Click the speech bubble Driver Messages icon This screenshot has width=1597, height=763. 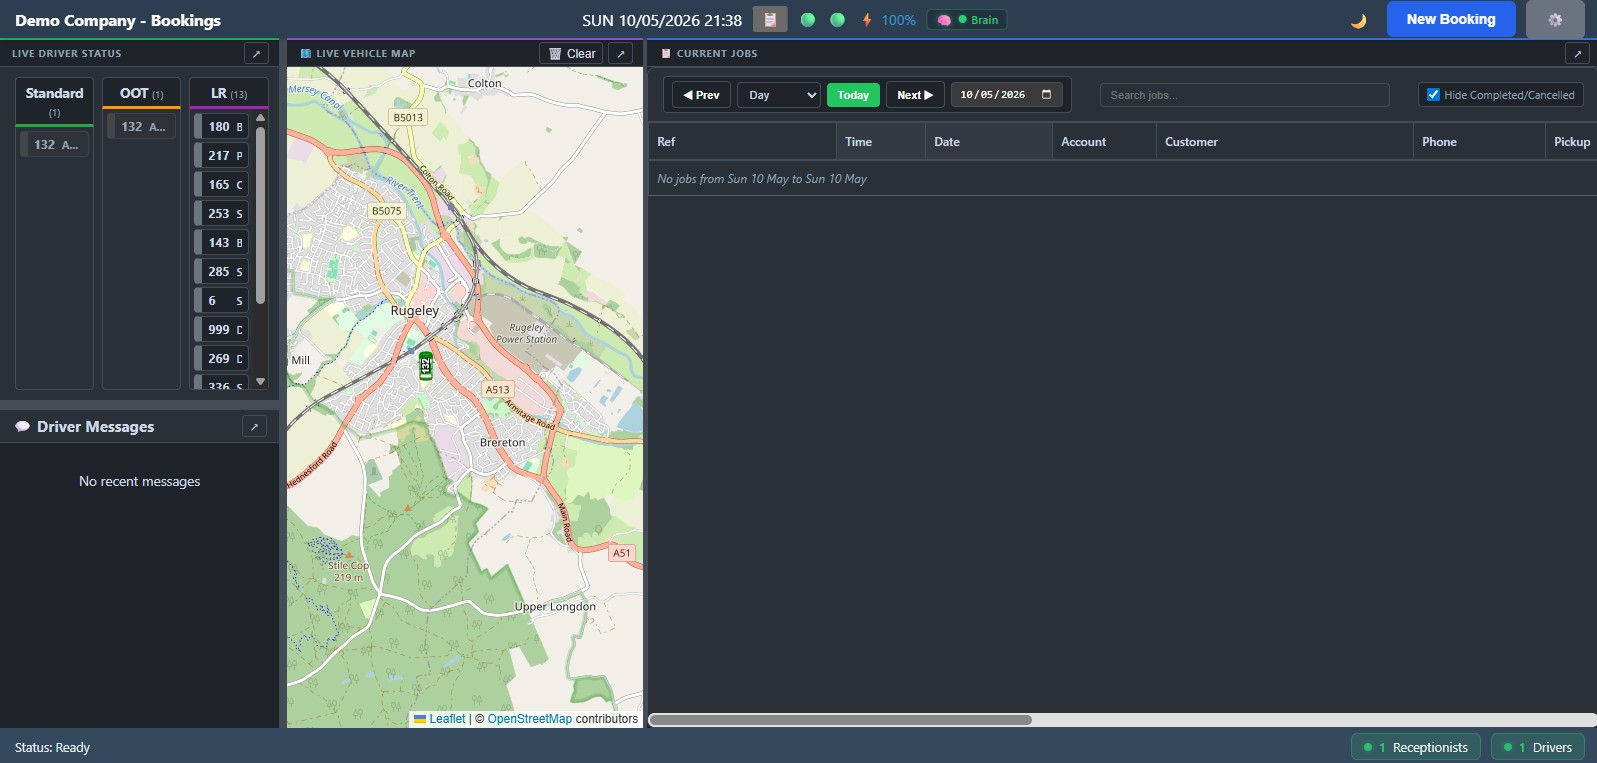pos(22,426)
